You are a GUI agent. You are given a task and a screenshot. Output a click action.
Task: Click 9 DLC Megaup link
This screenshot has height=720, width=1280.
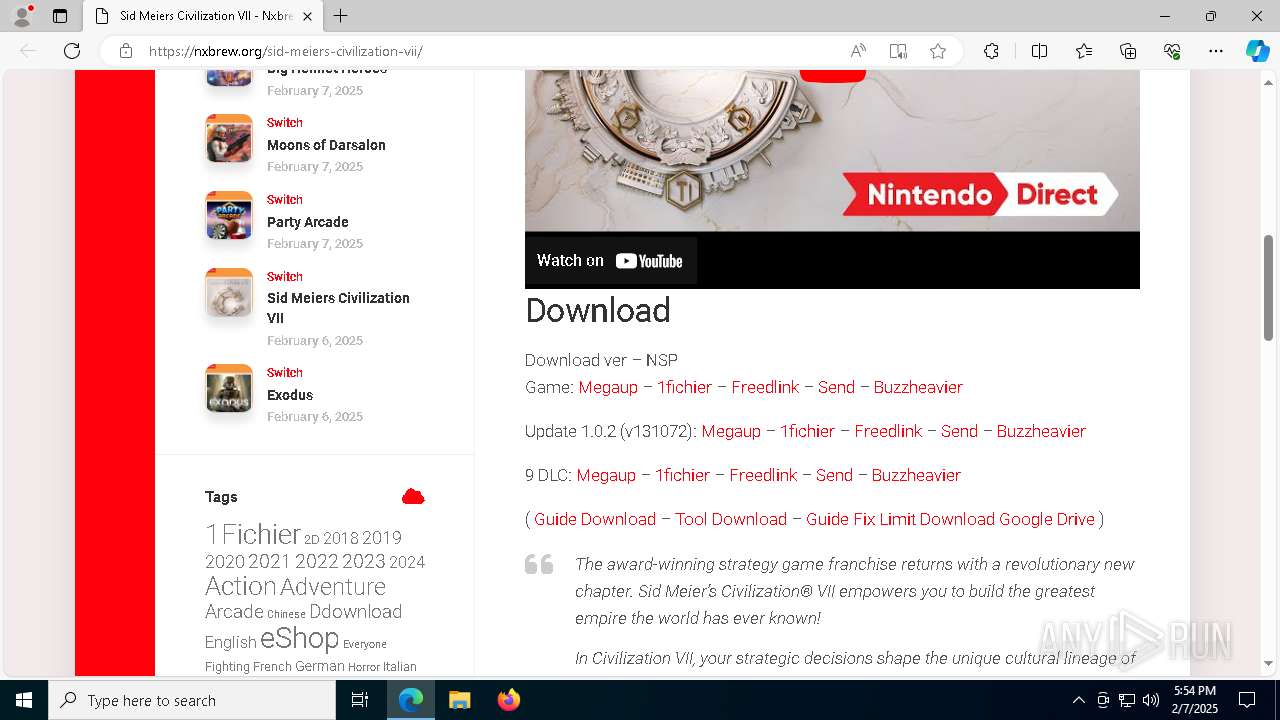click(606, 475)
